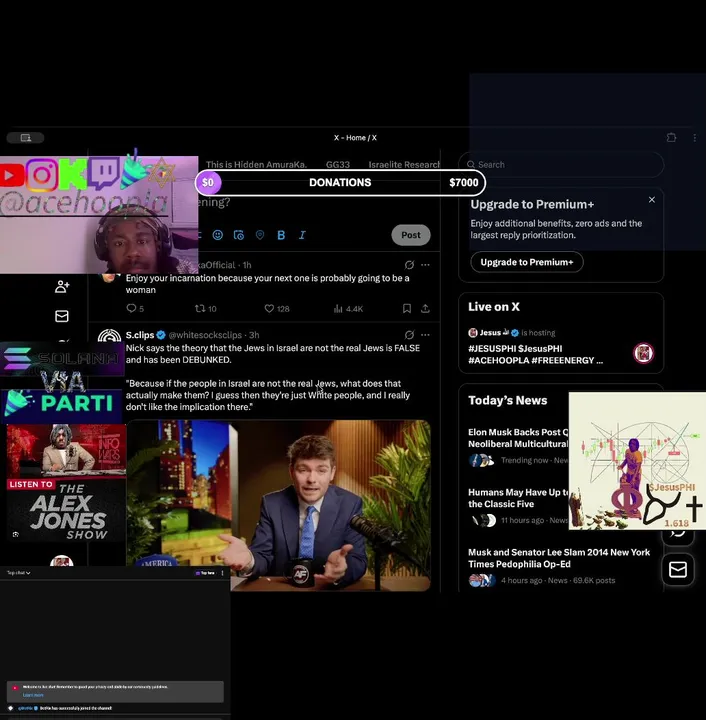The width and height of the screenshot is (706, 720).
Task: Open the @whitesocksclips handle link
Action: point(205,335)
